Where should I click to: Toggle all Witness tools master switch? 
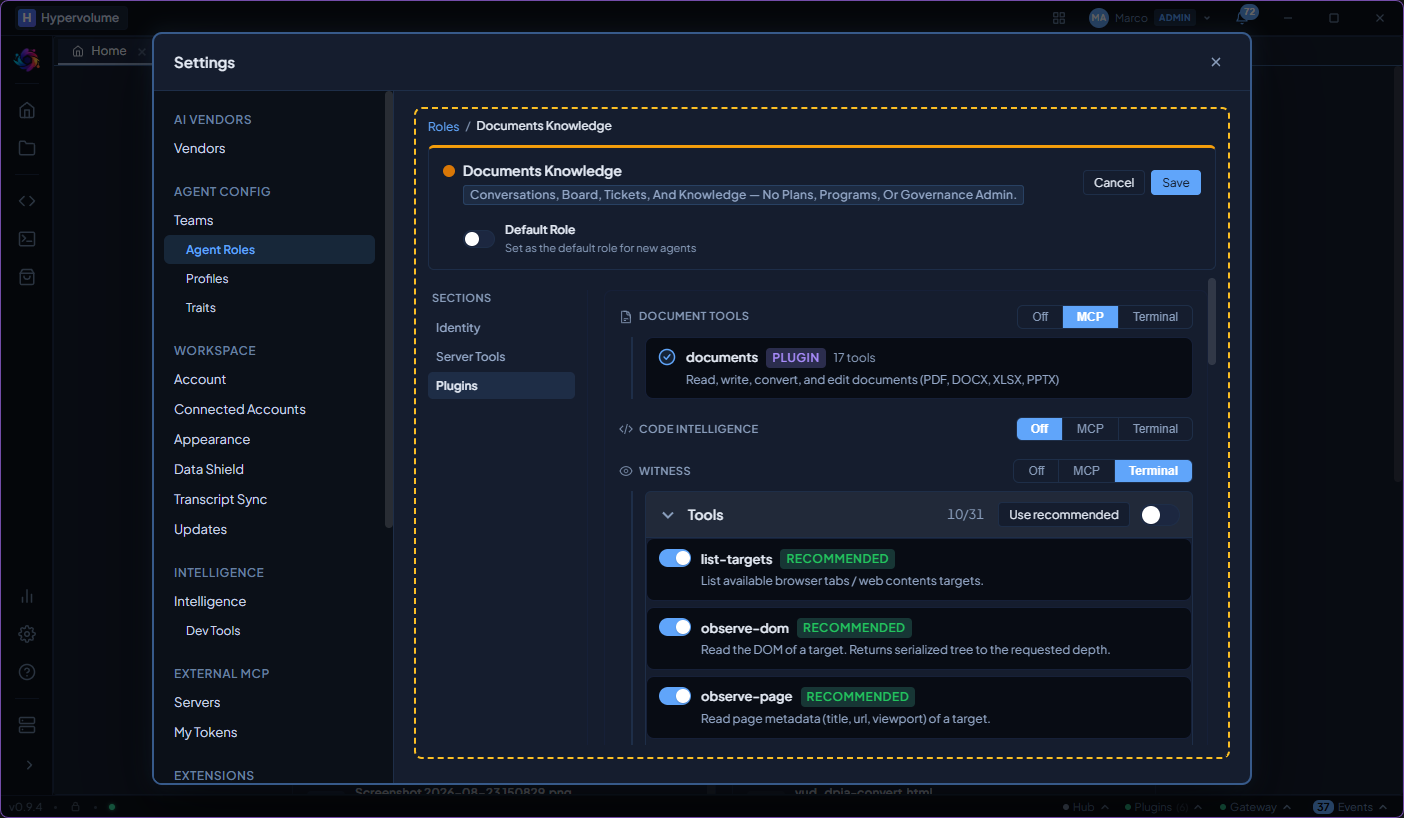(x=1159, y=515)
